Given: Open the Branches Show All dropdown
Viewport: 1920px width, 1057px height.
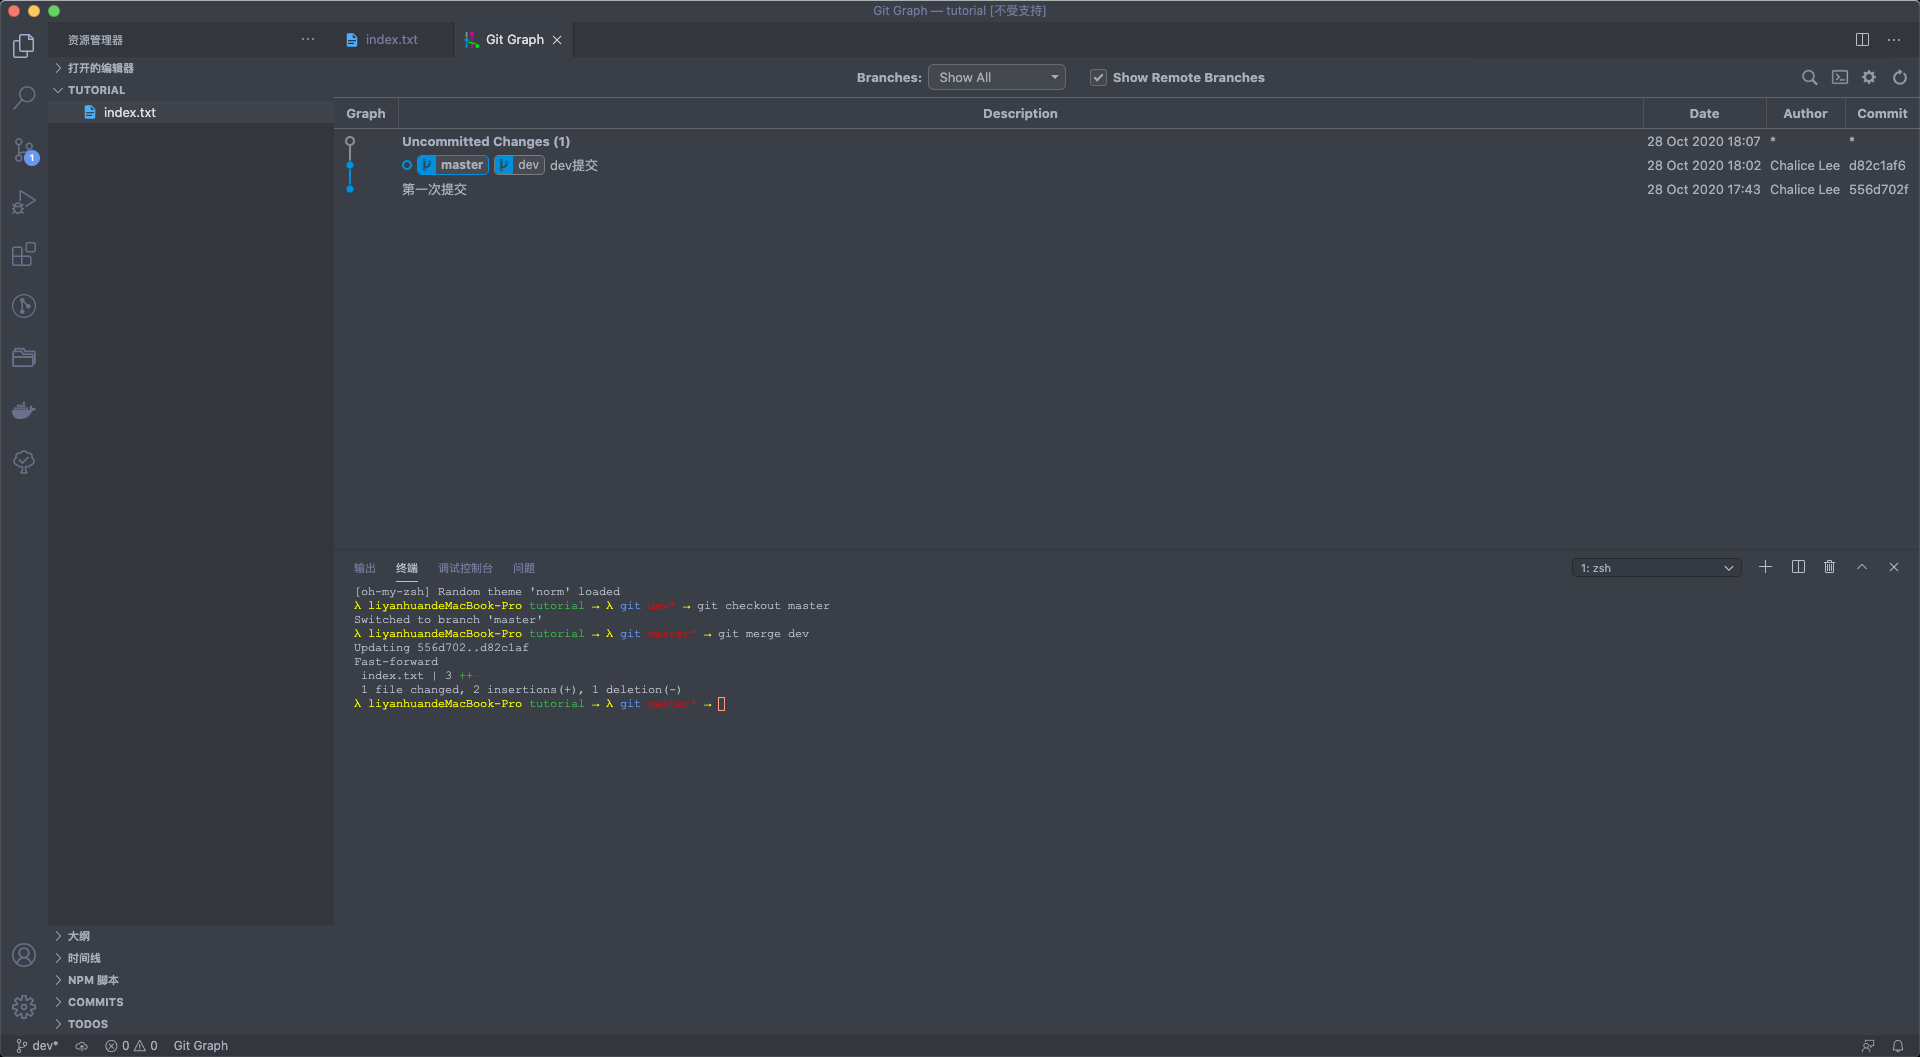Looking at the screenshot, I should tap(996, 78).
